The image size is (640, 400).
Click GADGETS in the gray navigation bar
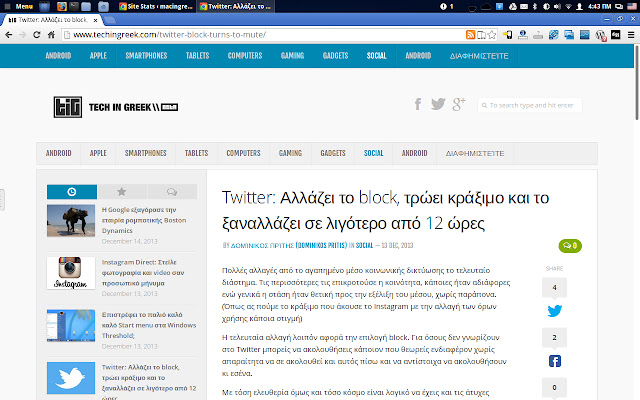point(333,153)
